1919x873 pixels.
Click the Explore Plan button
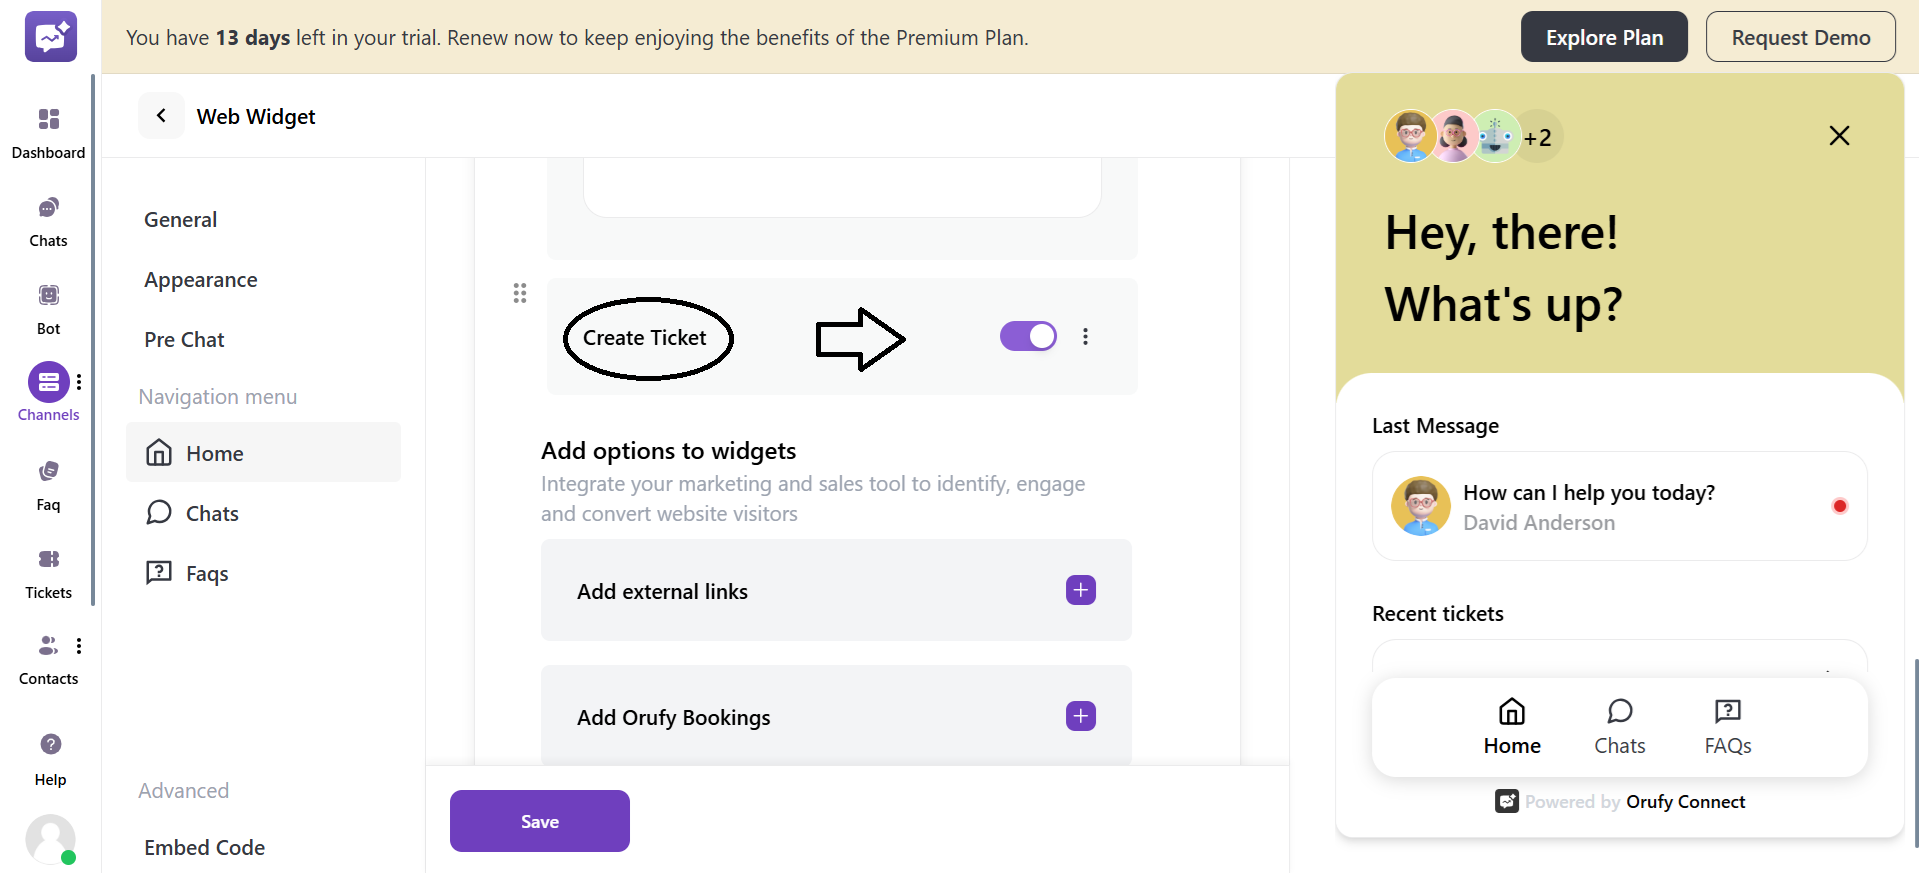pyautogui.click(x=1603, y=36)
